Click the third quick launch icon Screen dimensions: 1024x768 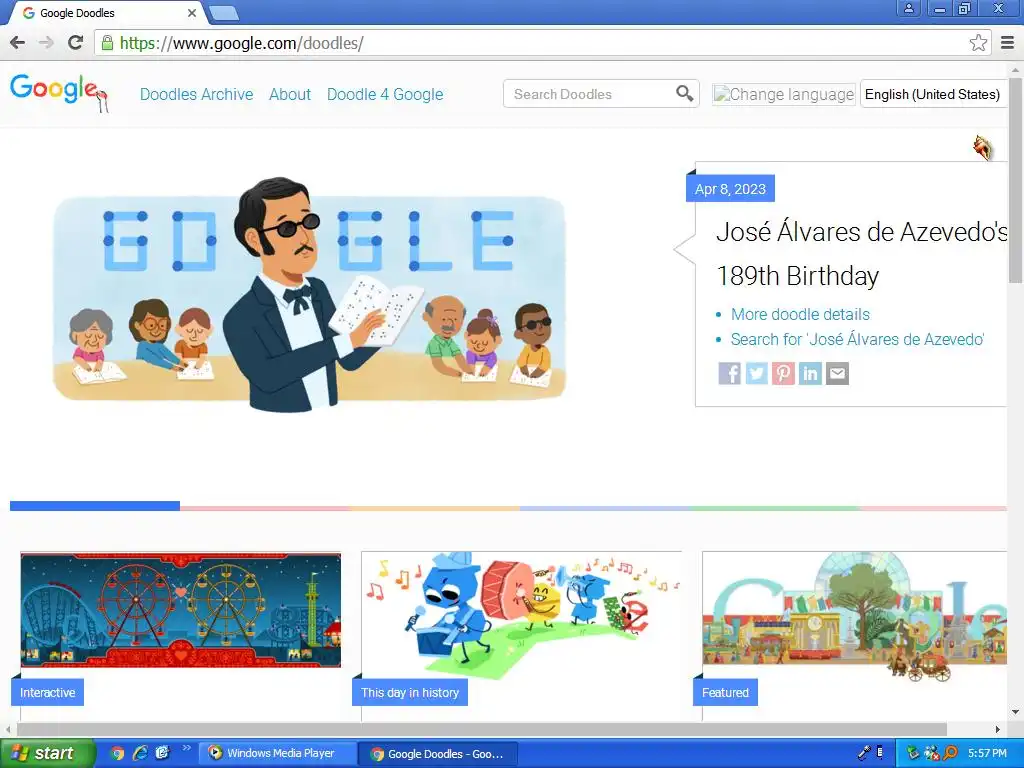coord(163,754)
